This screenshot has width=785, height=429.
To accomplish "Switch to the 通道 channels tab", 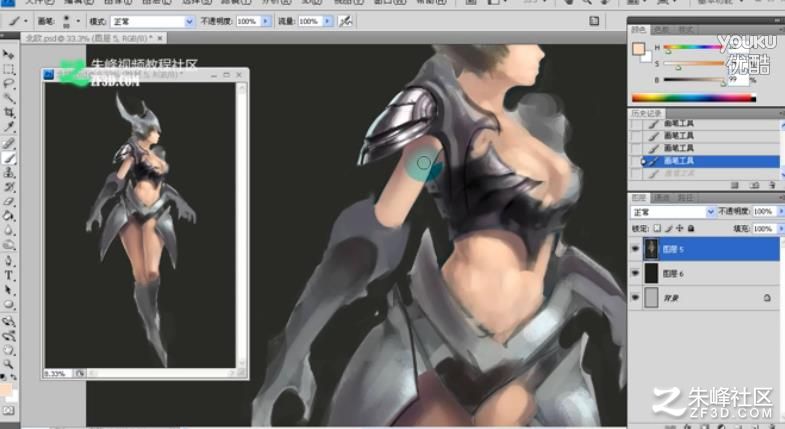I will pos(661,198).
